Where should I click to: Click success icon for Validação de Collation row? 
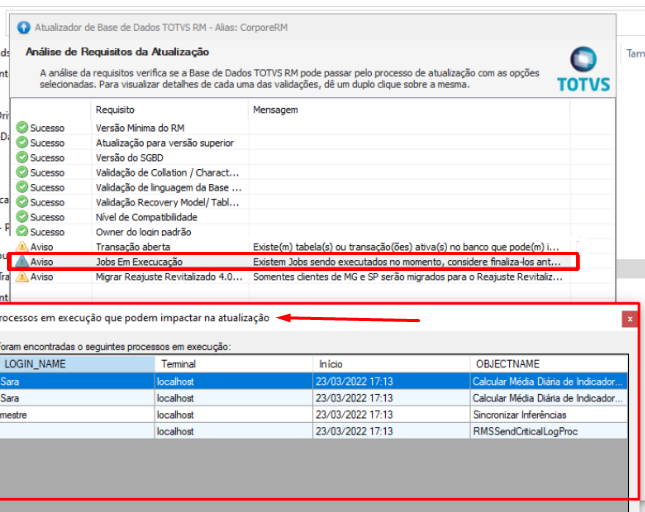22,172
